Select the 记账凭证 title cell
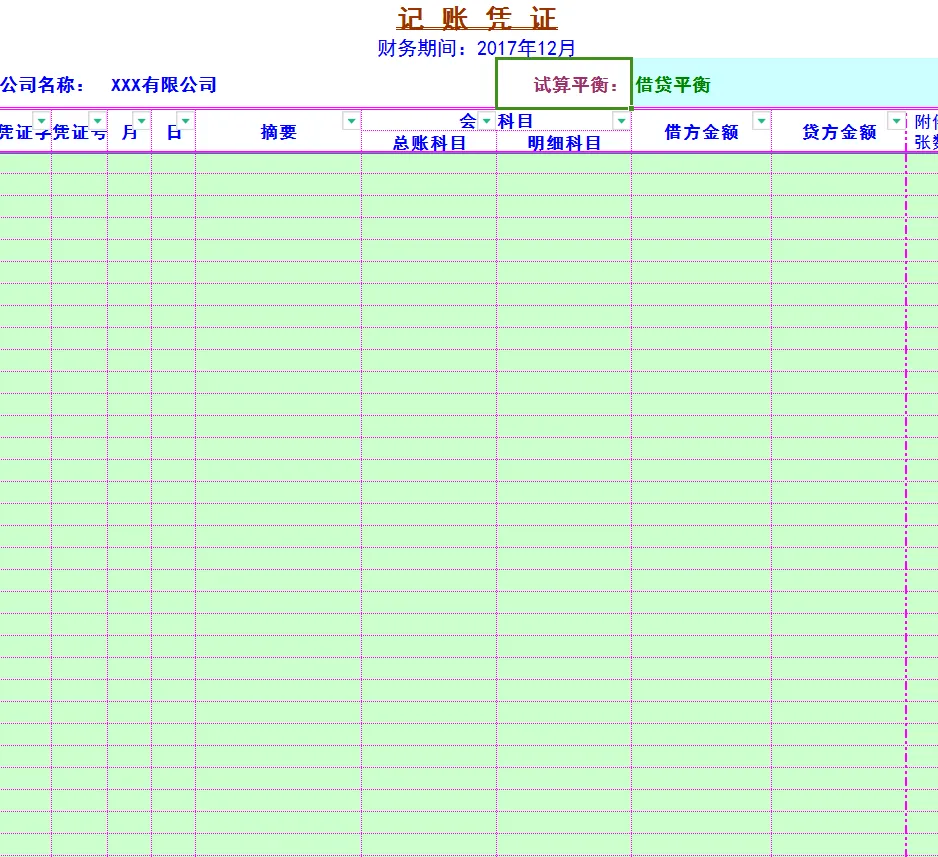The image size is (938, 857). 477,19
